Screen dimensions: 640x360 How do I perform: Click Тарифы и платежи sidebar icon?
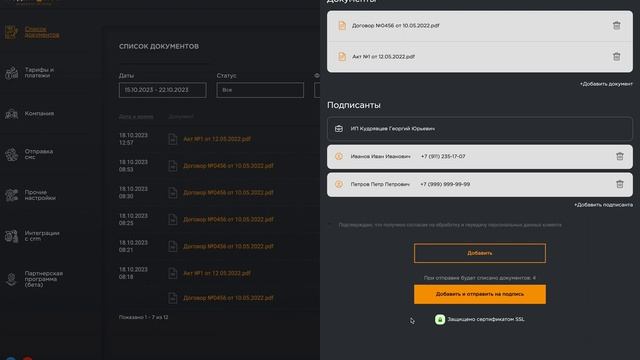pos(11,73)
